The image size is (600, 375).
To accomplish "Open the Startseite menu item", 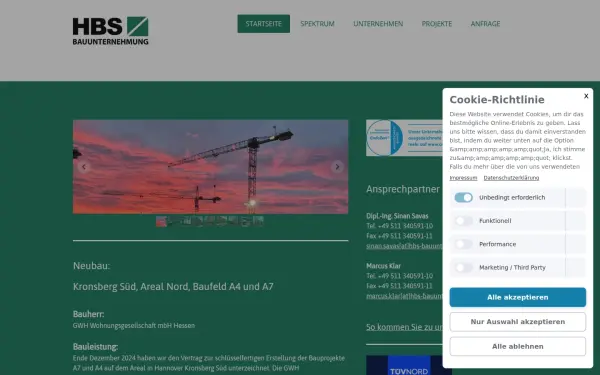I will point(264,24).
